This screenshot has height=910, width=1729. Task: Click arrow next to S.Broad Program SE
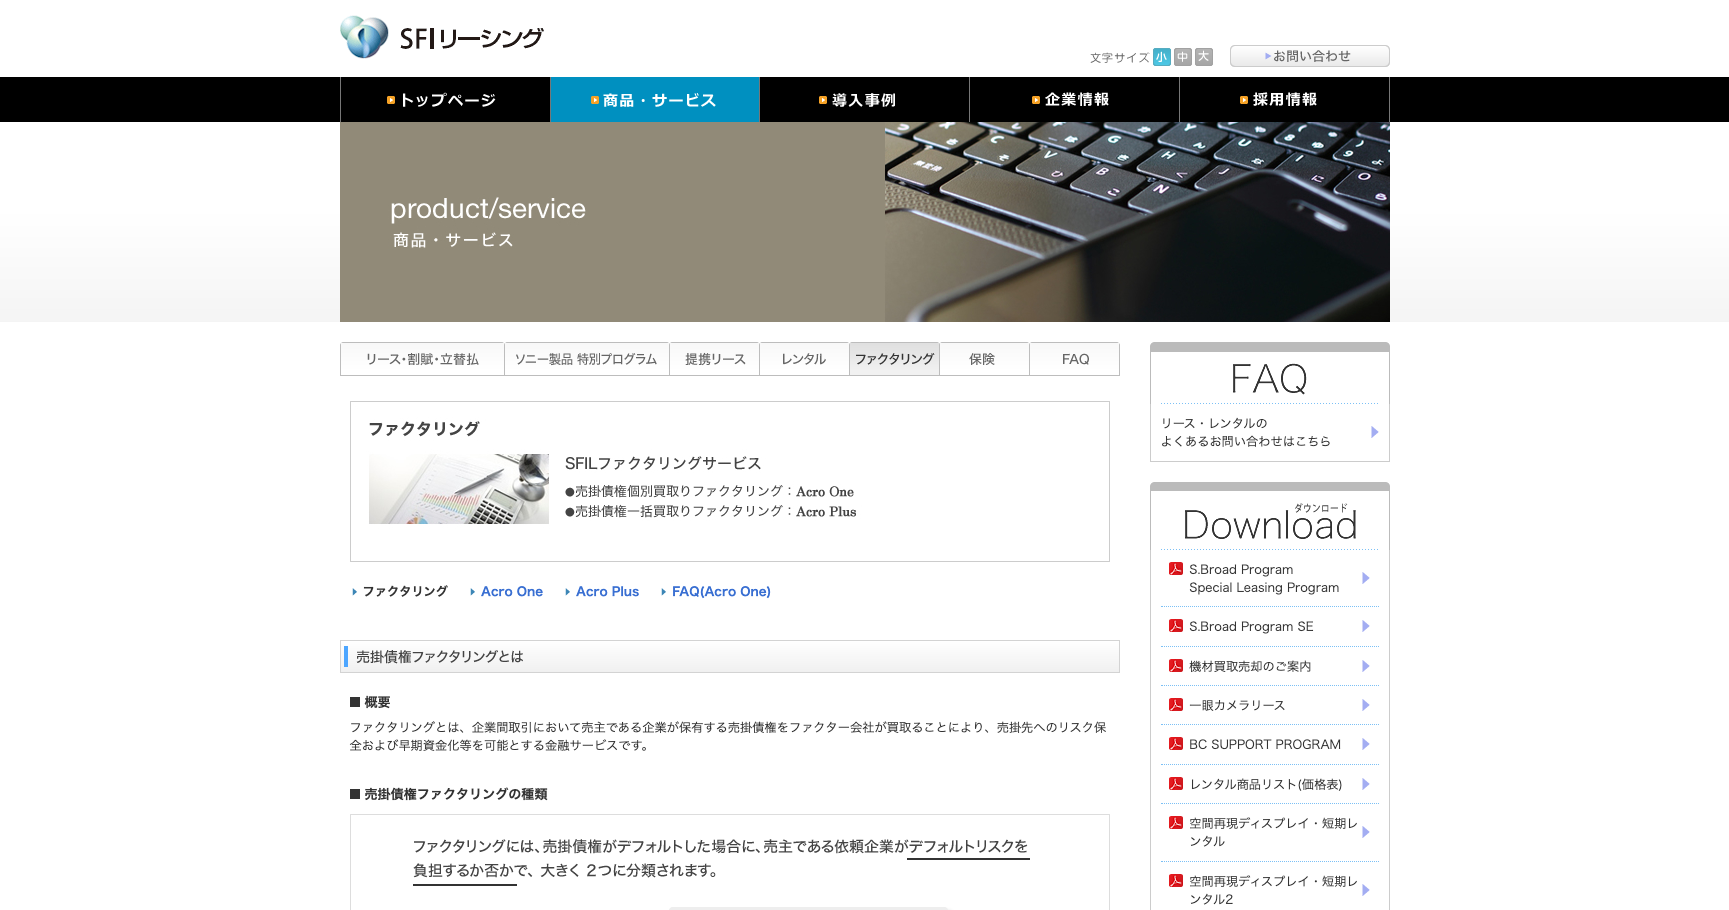point(1366,626)
